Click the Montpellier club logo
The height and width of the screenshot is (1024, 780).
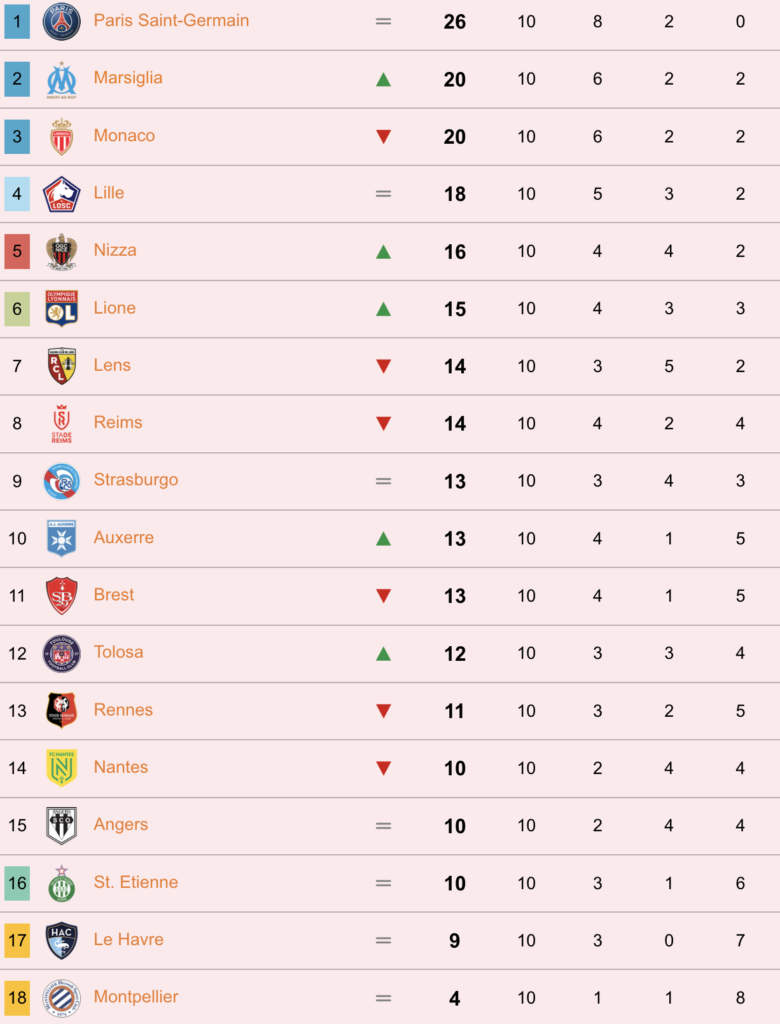(61, 998)
